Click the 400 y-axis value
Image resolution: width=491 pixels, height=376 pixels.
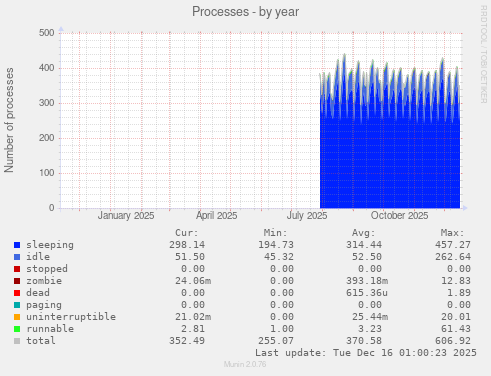[x=47, y=68]
